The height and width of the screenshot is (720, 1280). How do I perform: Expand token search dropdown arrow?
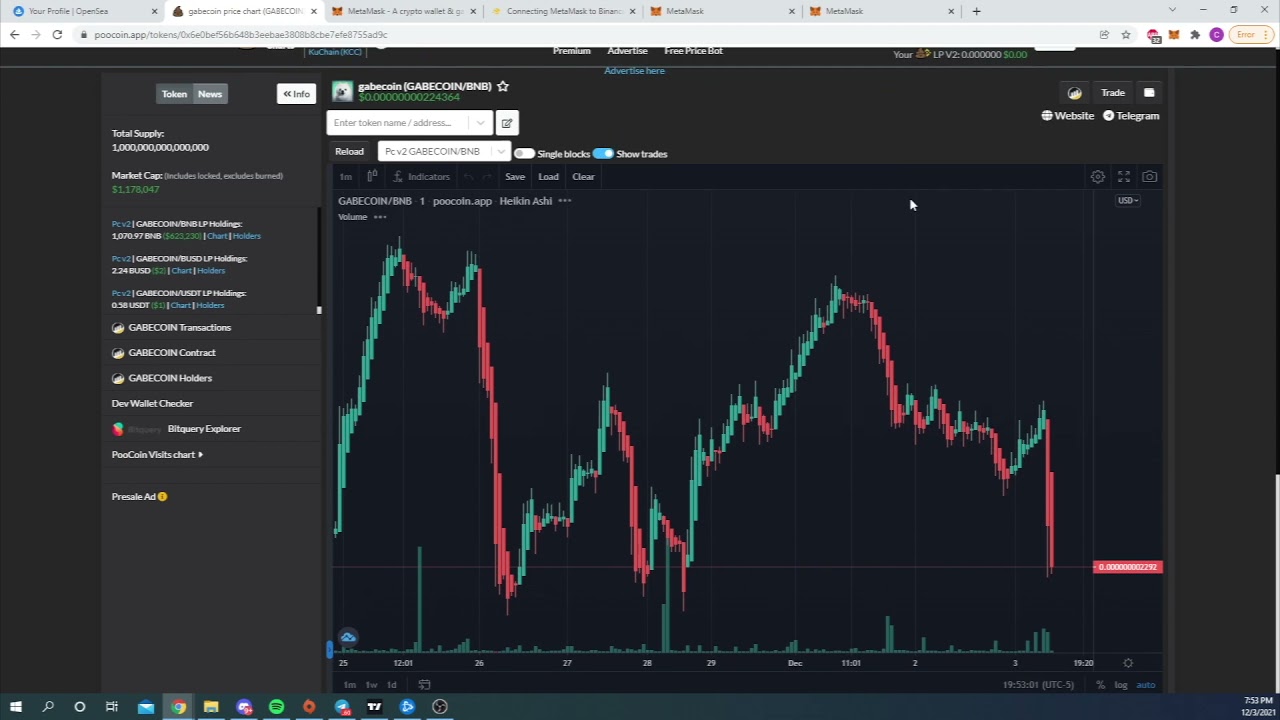pyautogui.click(x=480, y=123)
